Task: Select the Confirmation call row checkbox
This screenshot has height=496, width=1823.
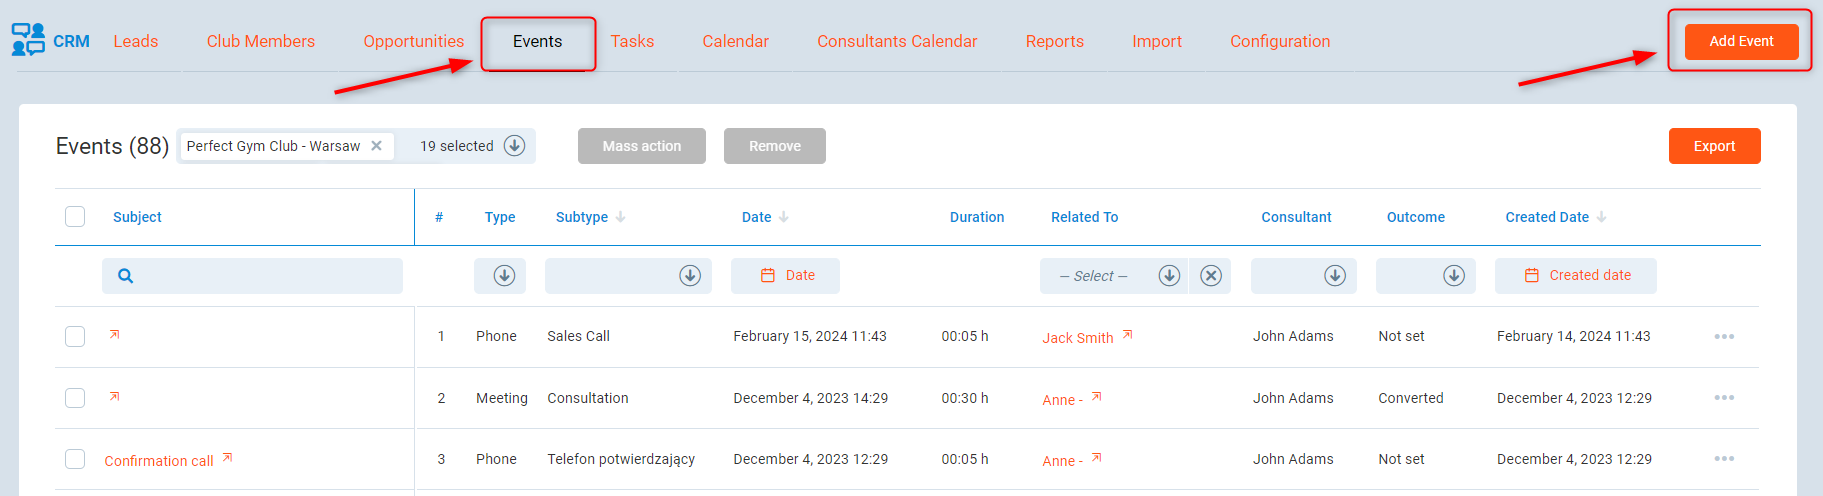Action: click(75, 459)
